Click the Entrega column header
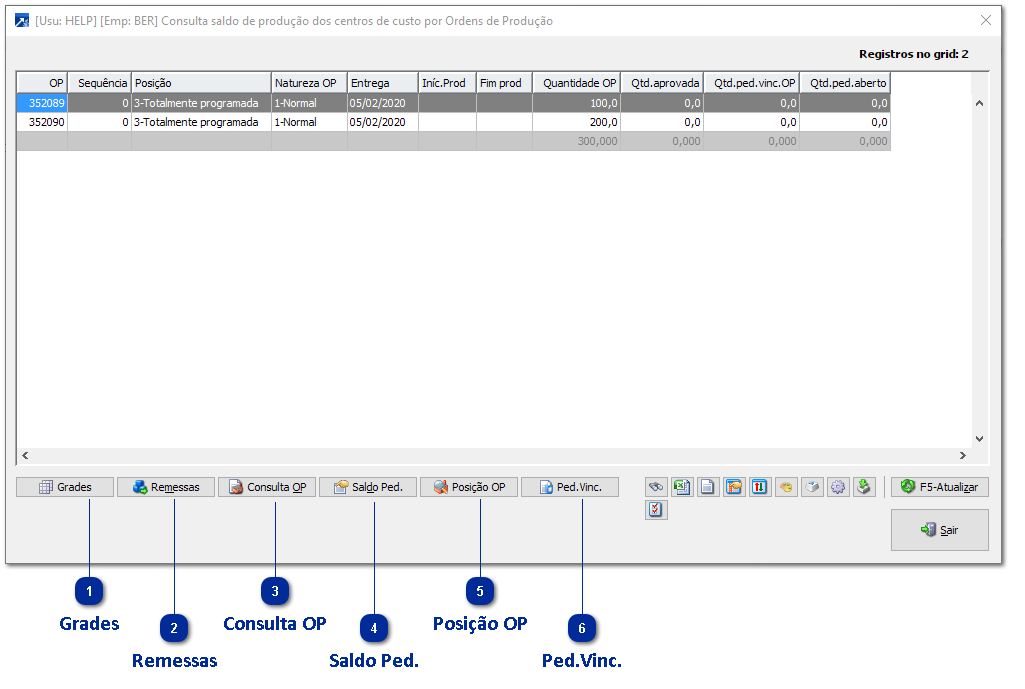Image resolution: width=1025 pixels, height=689 pixels. pyautogui.click(x=383, y=83)
